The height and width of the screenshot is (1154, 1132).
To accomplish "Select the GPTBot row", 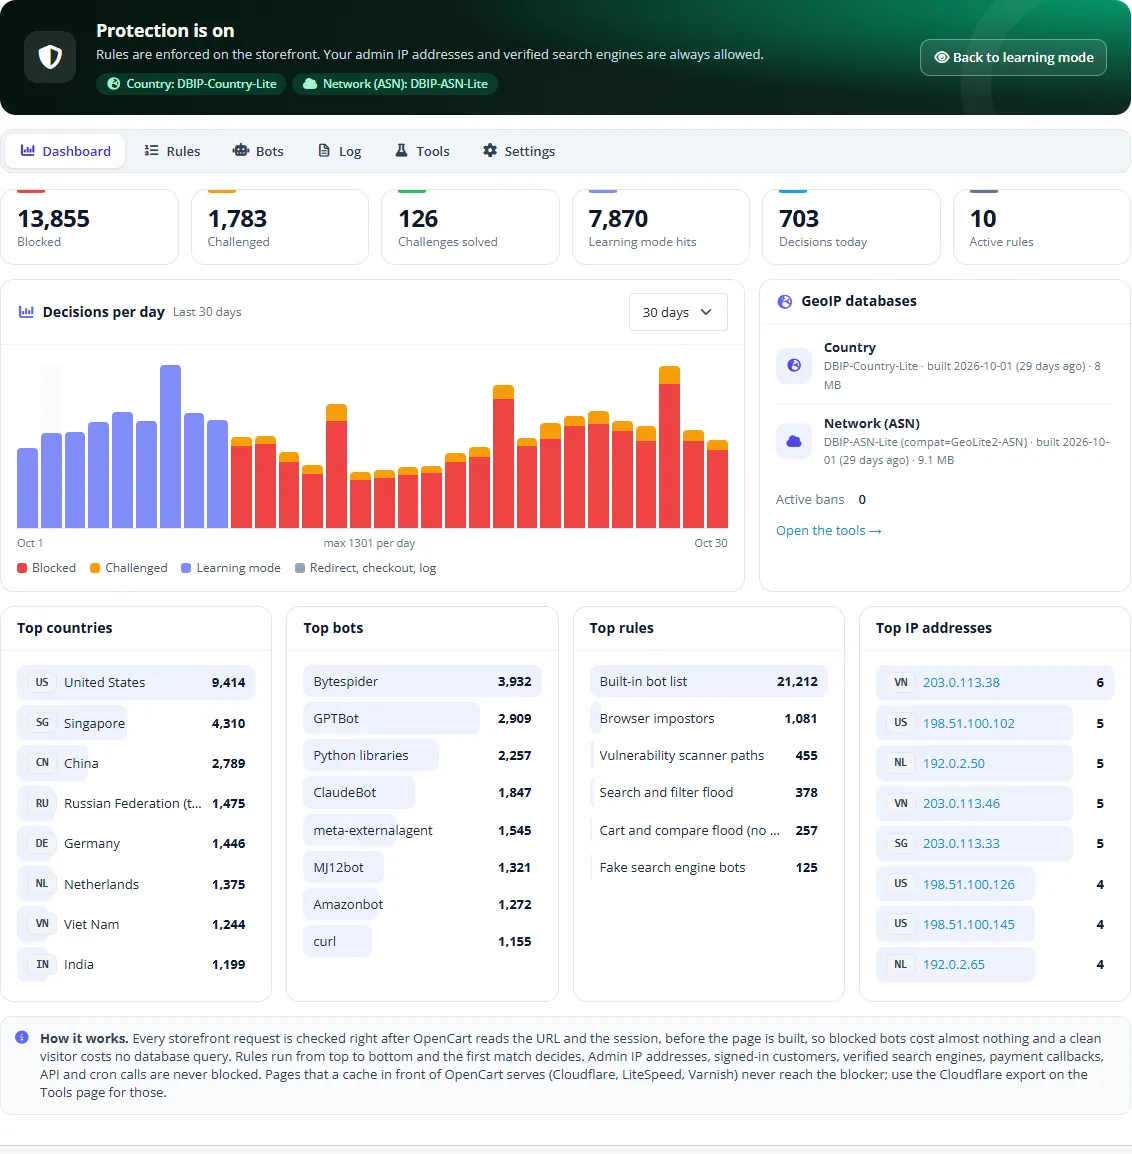I will pos(422,718).
